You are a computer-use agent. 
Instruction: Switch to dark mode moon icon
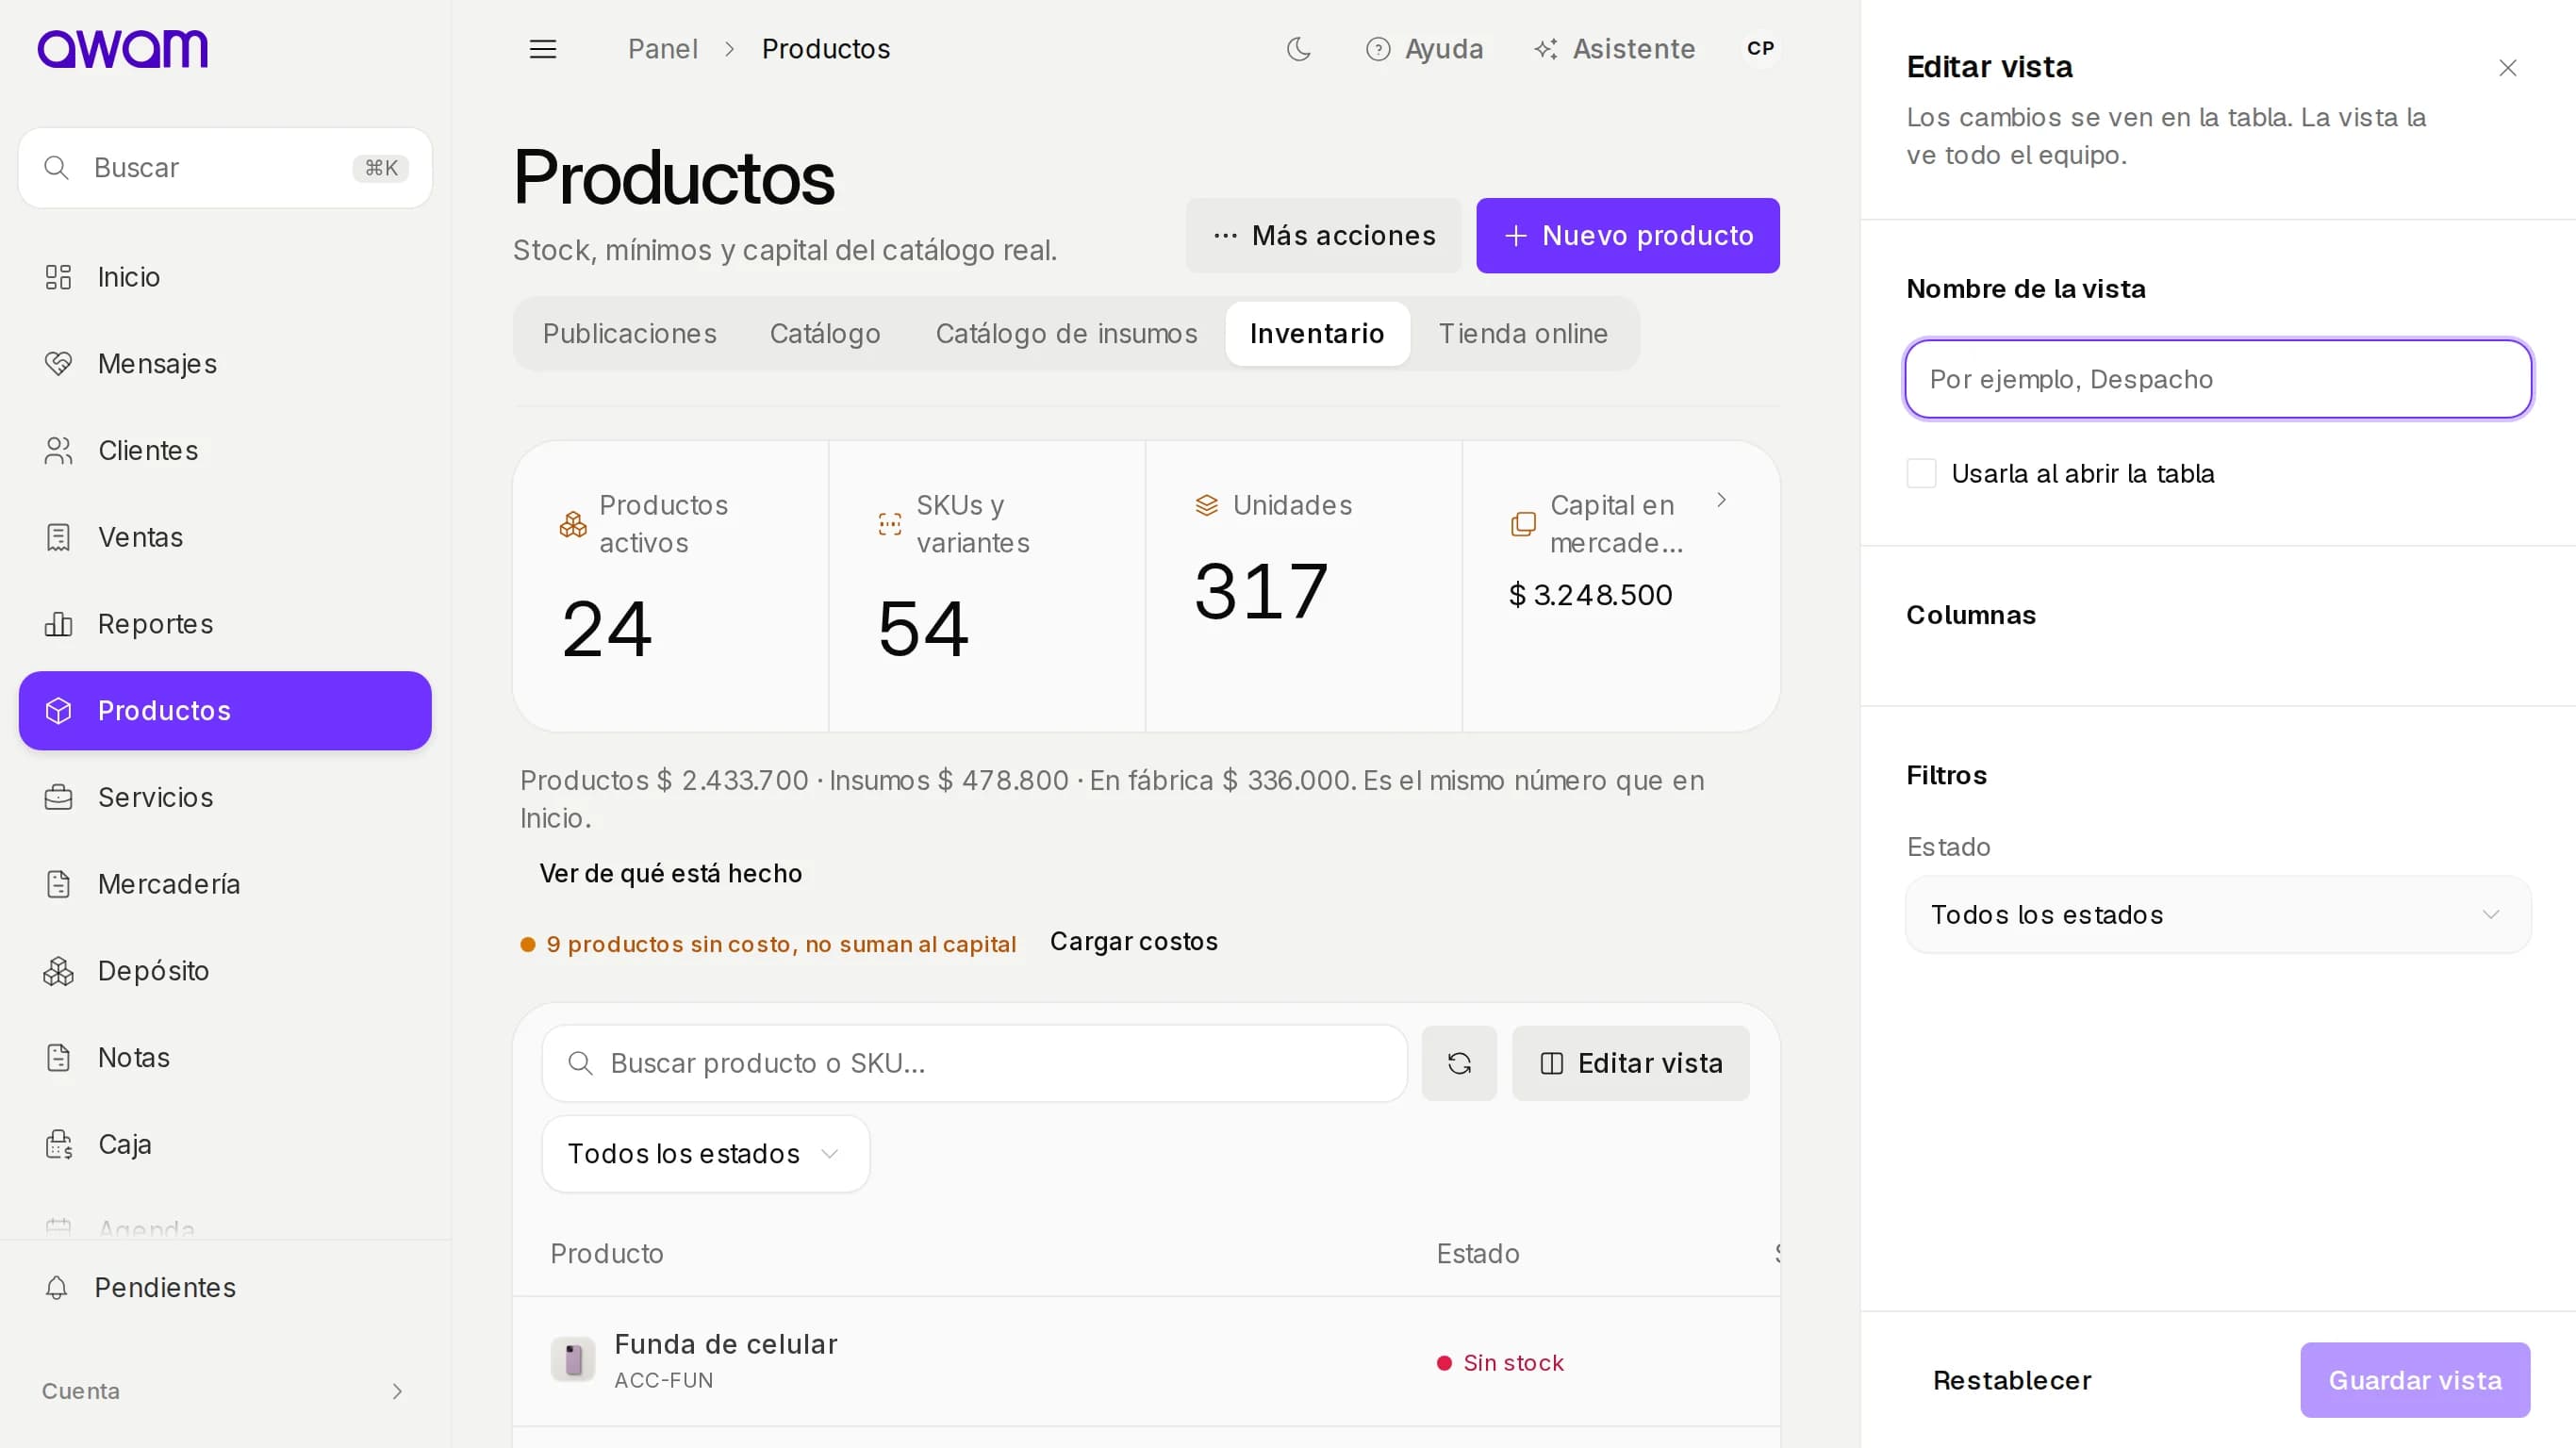tap(1298, 49)
